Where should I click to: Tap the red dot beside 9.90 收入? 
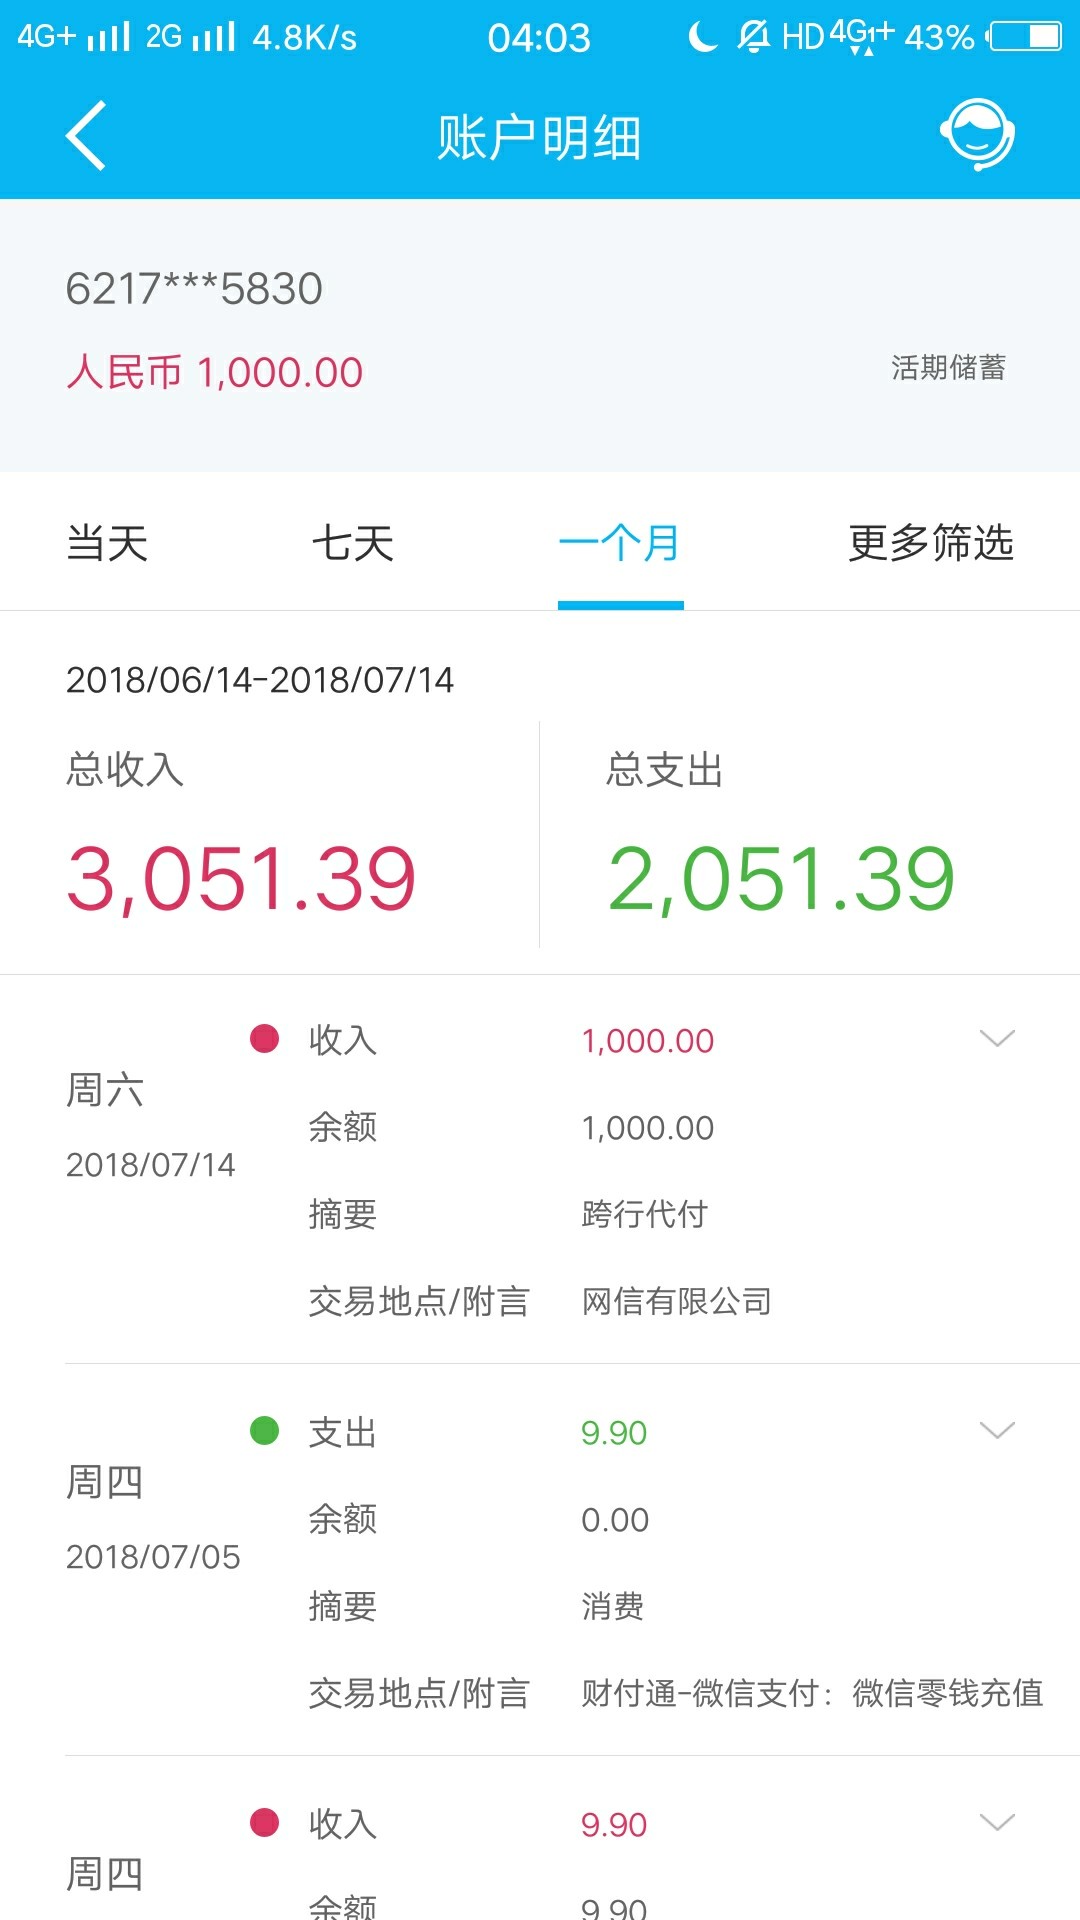point(264,1823)
